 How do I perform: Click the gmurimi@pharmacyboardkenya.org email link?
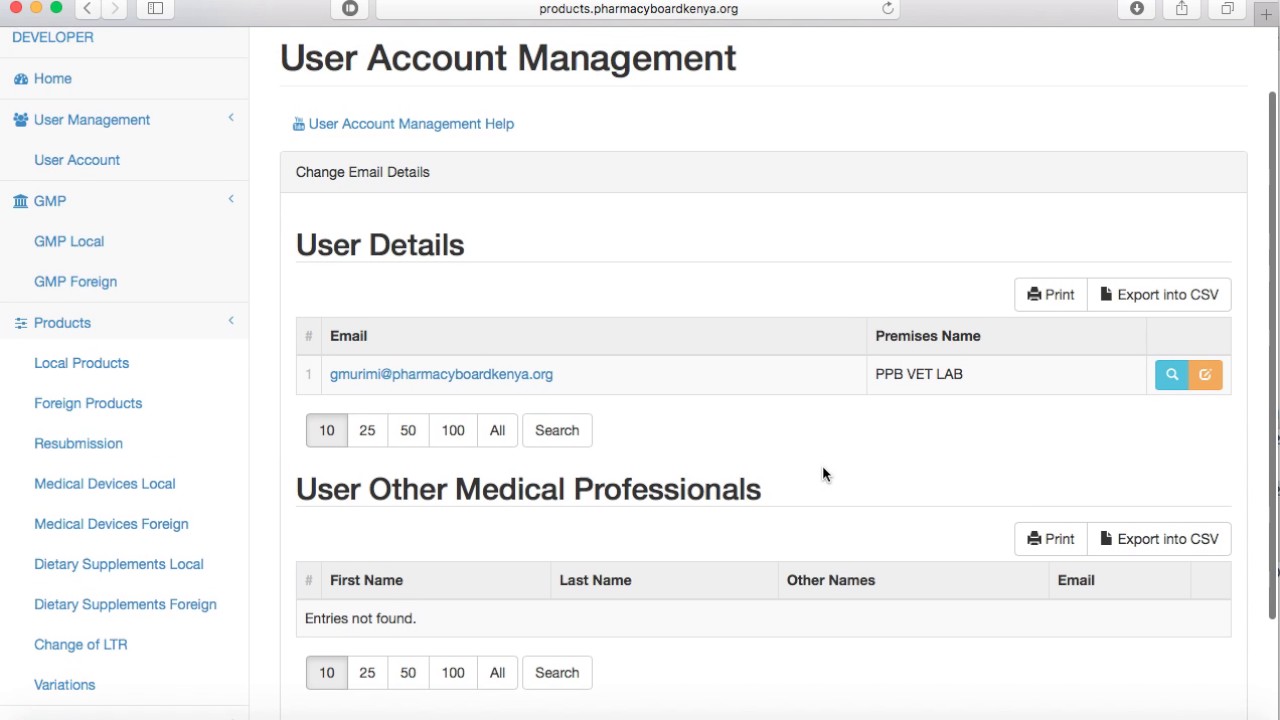point(441,374)
